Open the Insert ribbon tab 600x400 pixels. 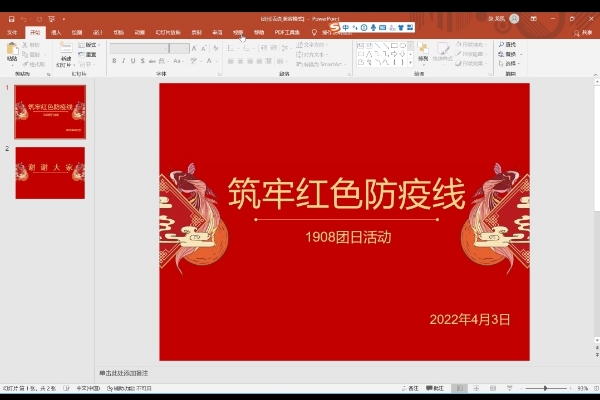56,32
